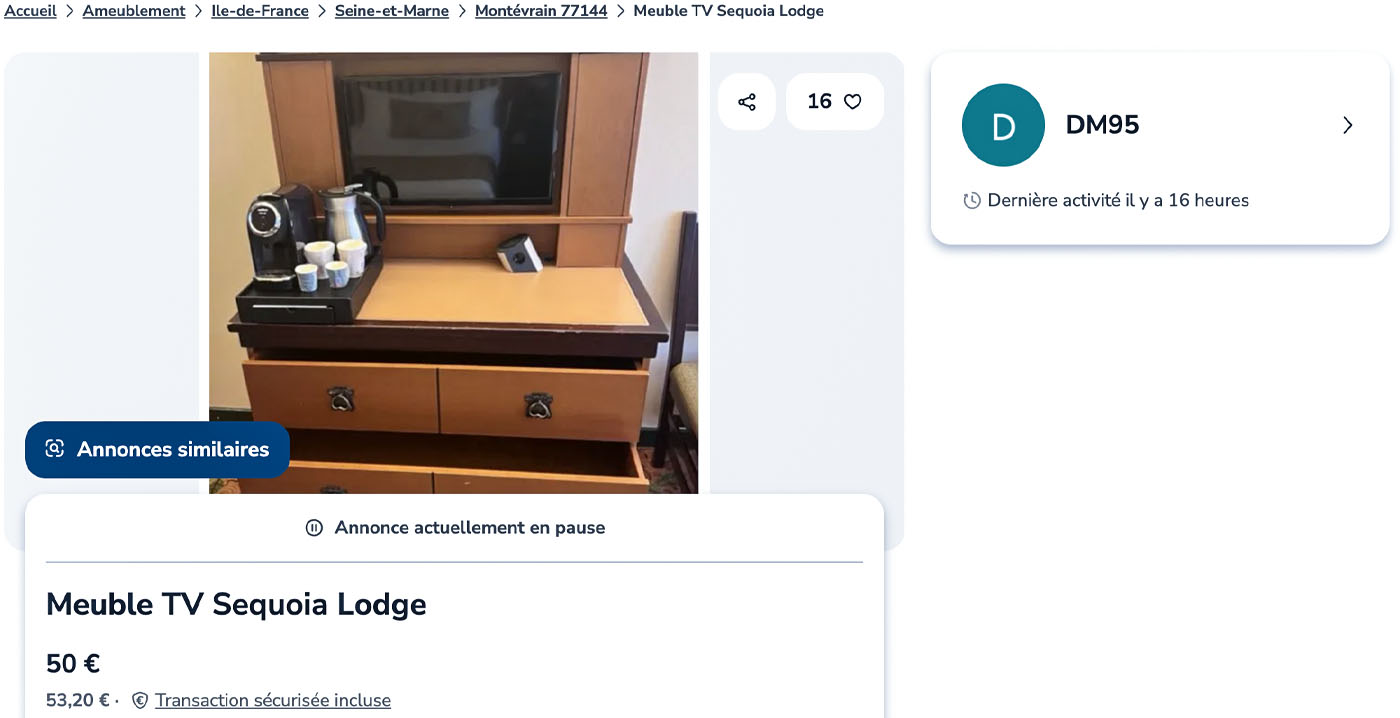Click the share icon button

click(747, 102)
